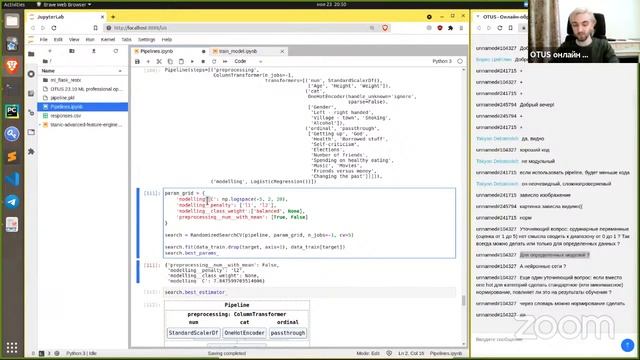Image resolution: width=640 pixels, height=360 pixels.
Task: Open Activities overview in top bar
Action: [x=14, y=4]
